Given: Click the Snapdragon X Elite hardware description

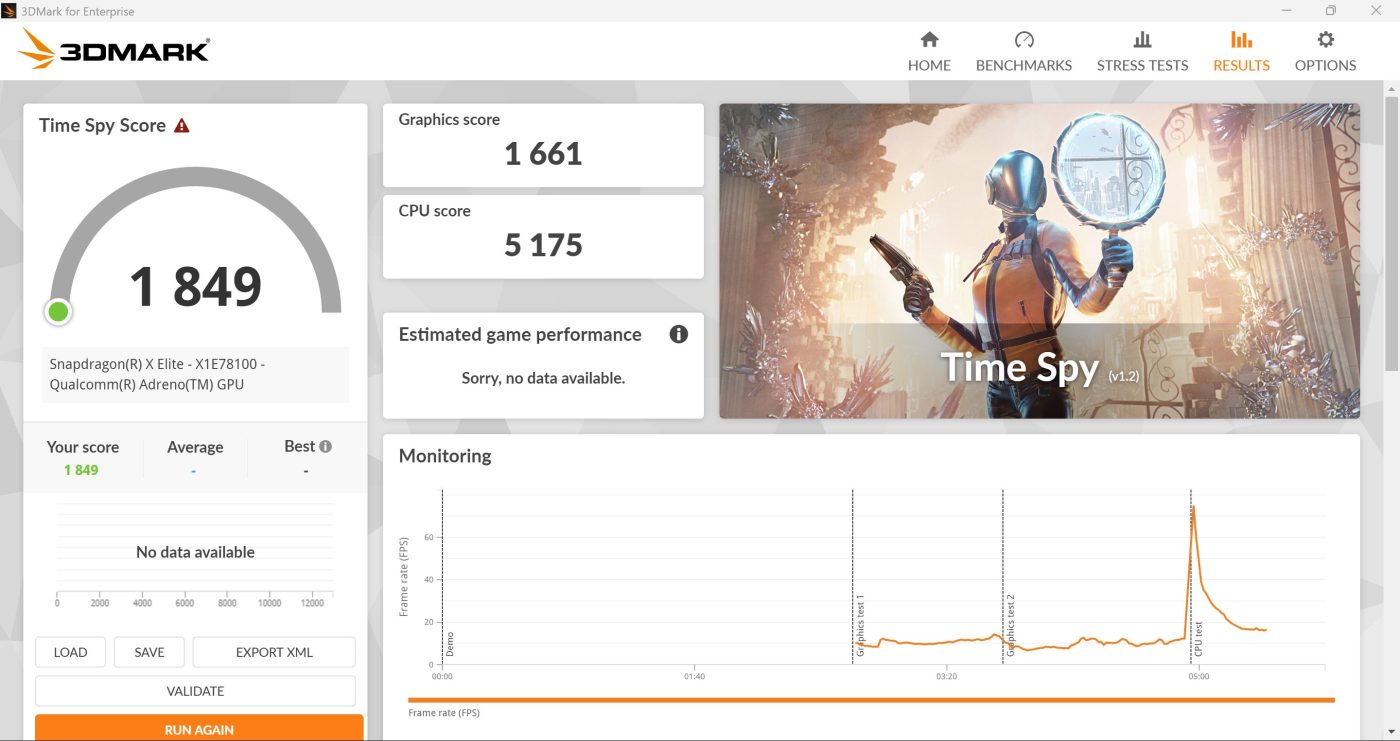Looking at the screenshot, I should [195, 374].
